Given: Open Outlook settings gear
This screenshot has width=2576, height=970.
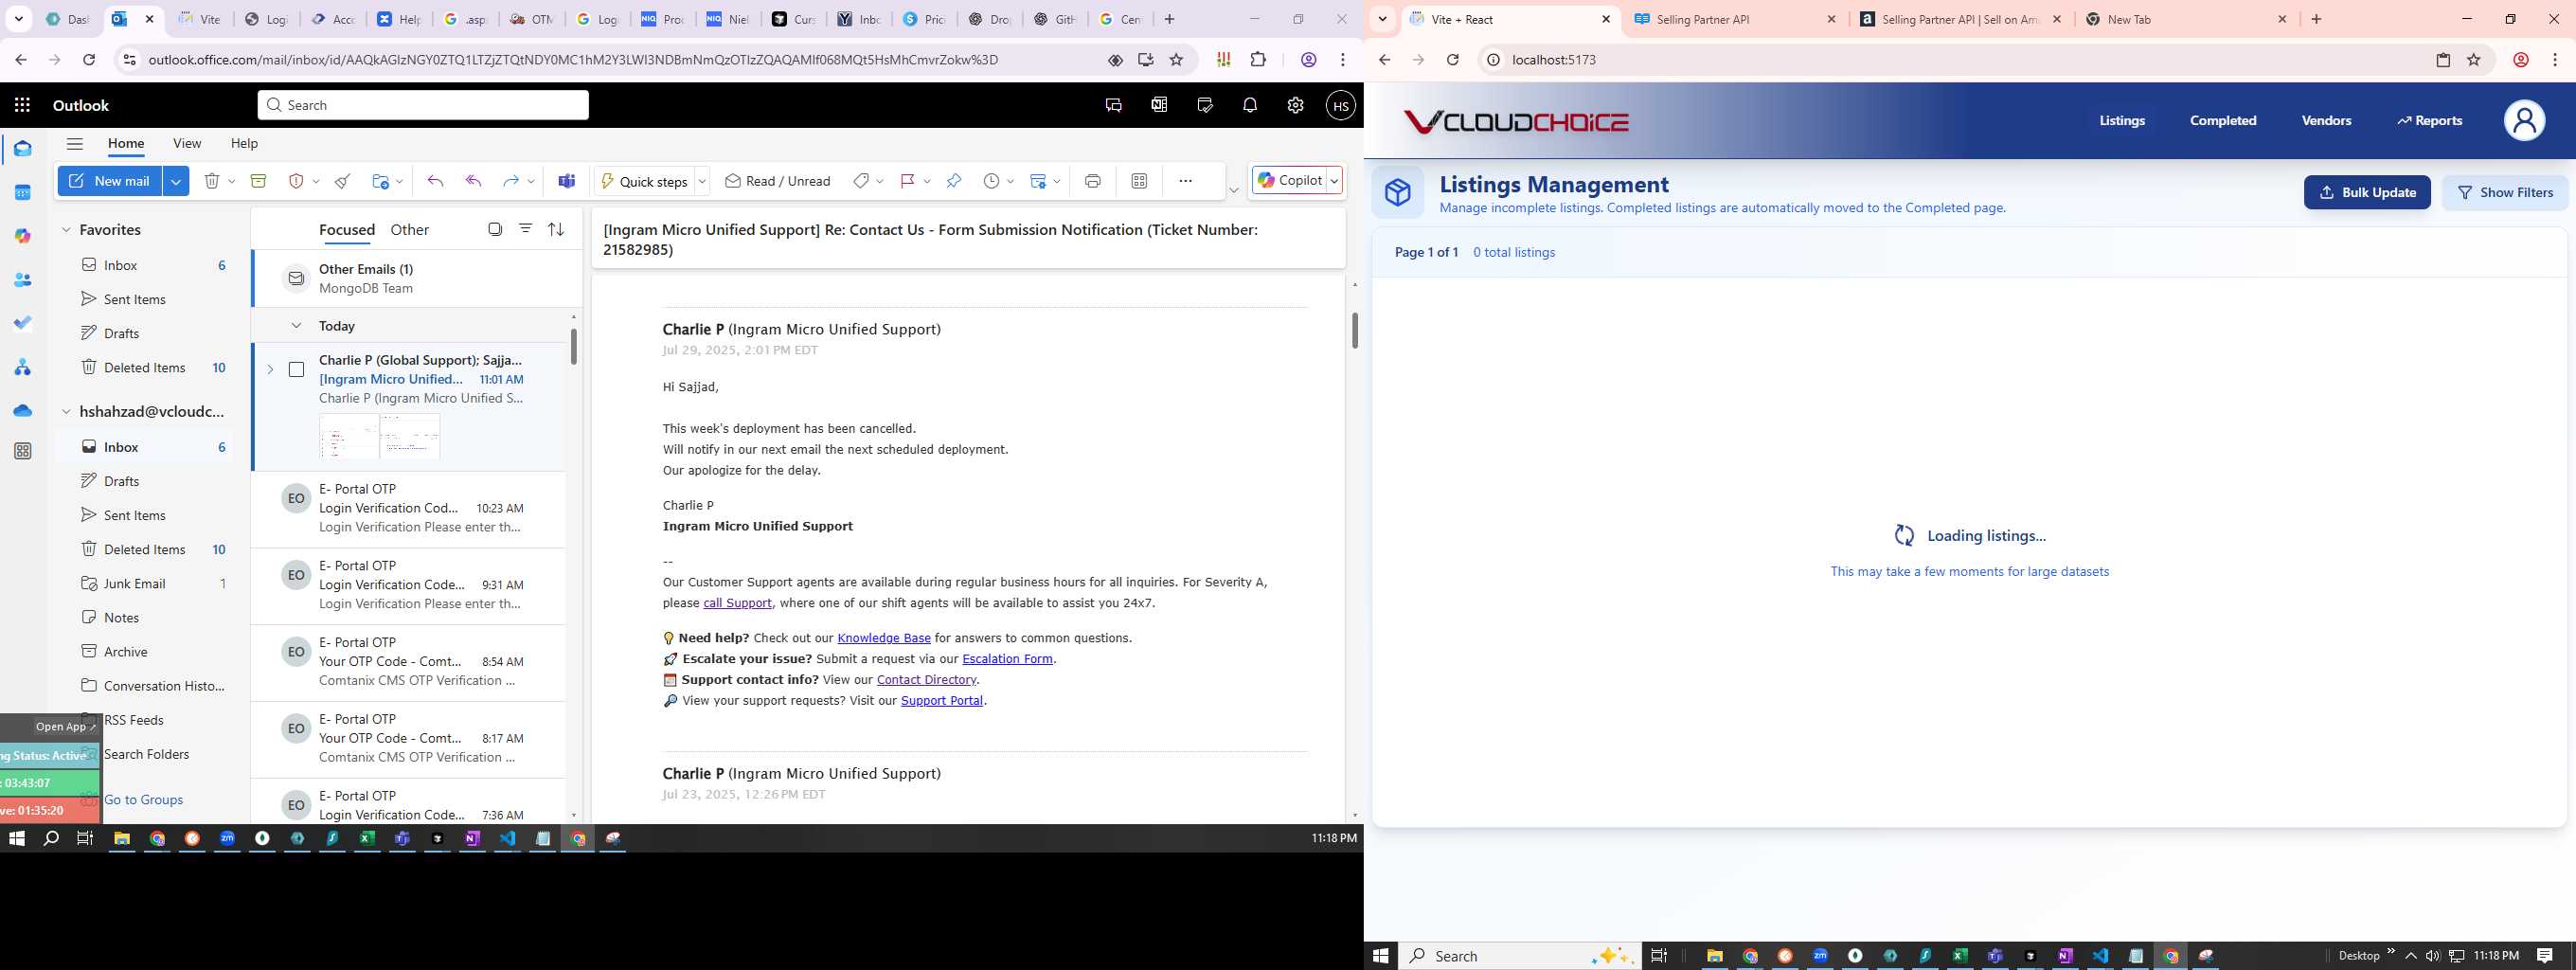Looking at the screenshot, I should point(1295,105).
